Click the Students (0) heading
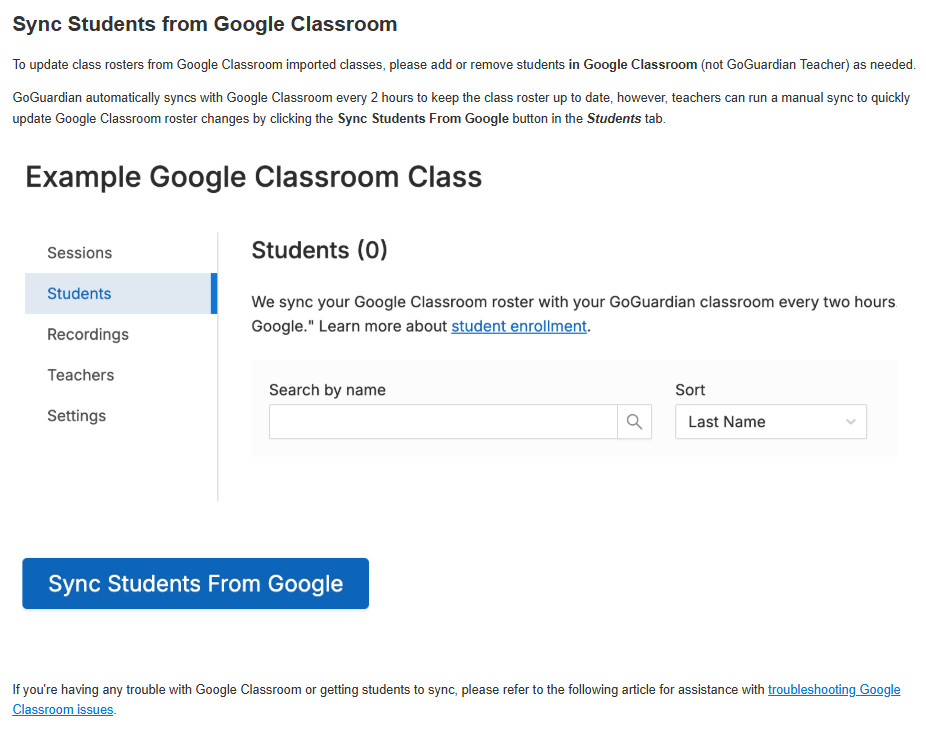The width and height of the screenshot is (926, 734). pyautogui.click(x=319, y=250)
